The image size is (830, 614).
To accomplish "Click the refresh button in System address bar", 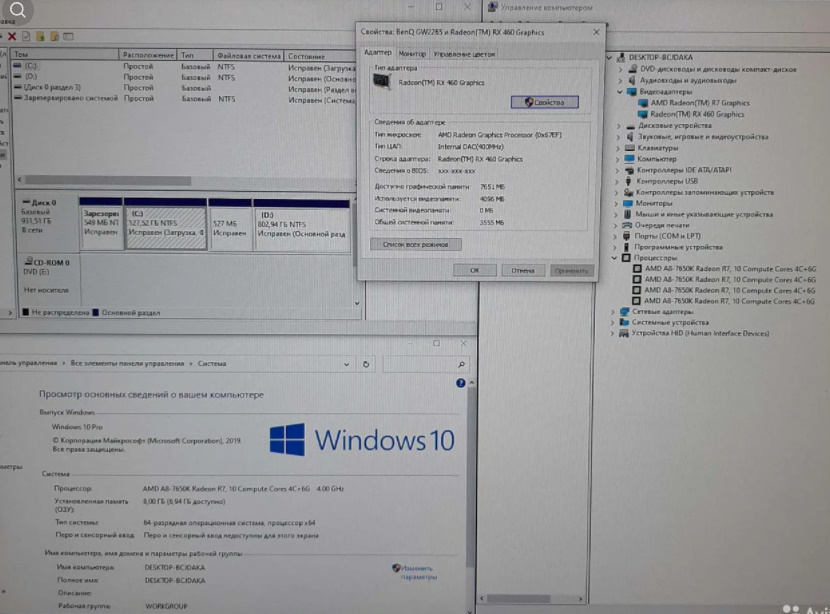I will (366, 364).
